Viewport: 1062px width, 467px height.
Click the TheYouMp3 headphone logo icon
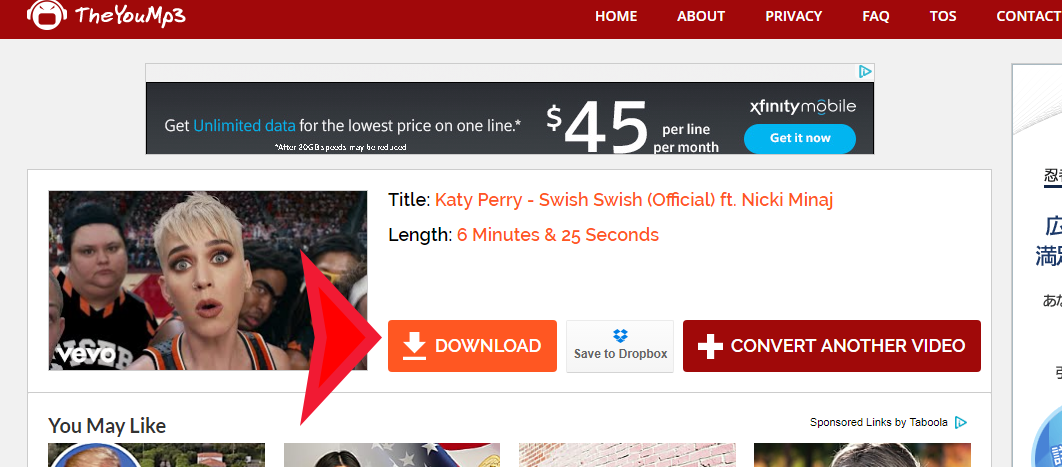point(47,14)
